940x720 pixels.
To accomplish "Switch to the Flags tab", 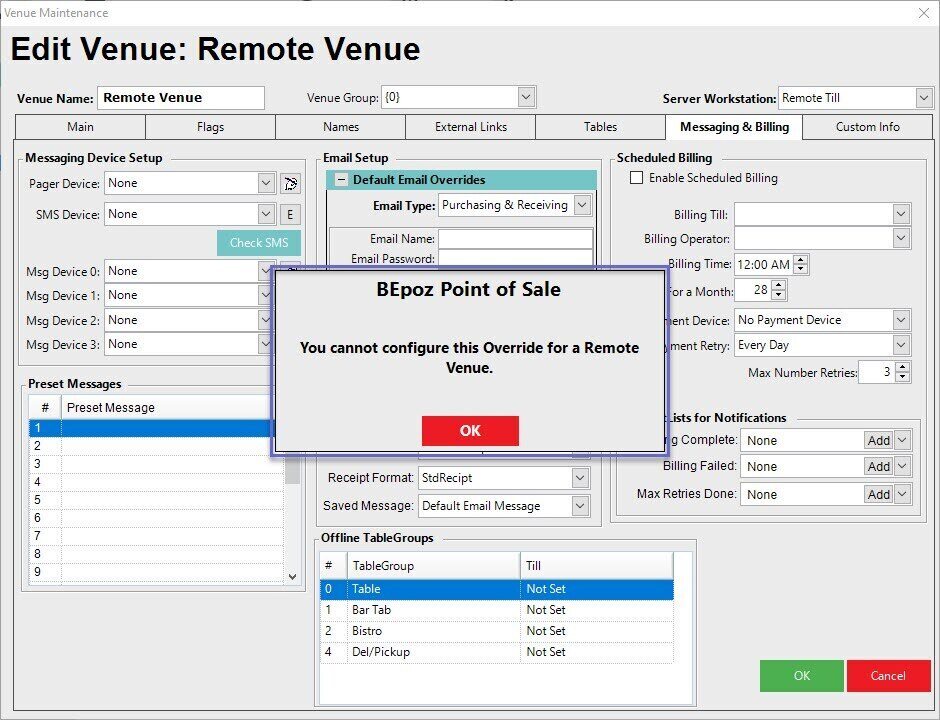I will point(210,127).
